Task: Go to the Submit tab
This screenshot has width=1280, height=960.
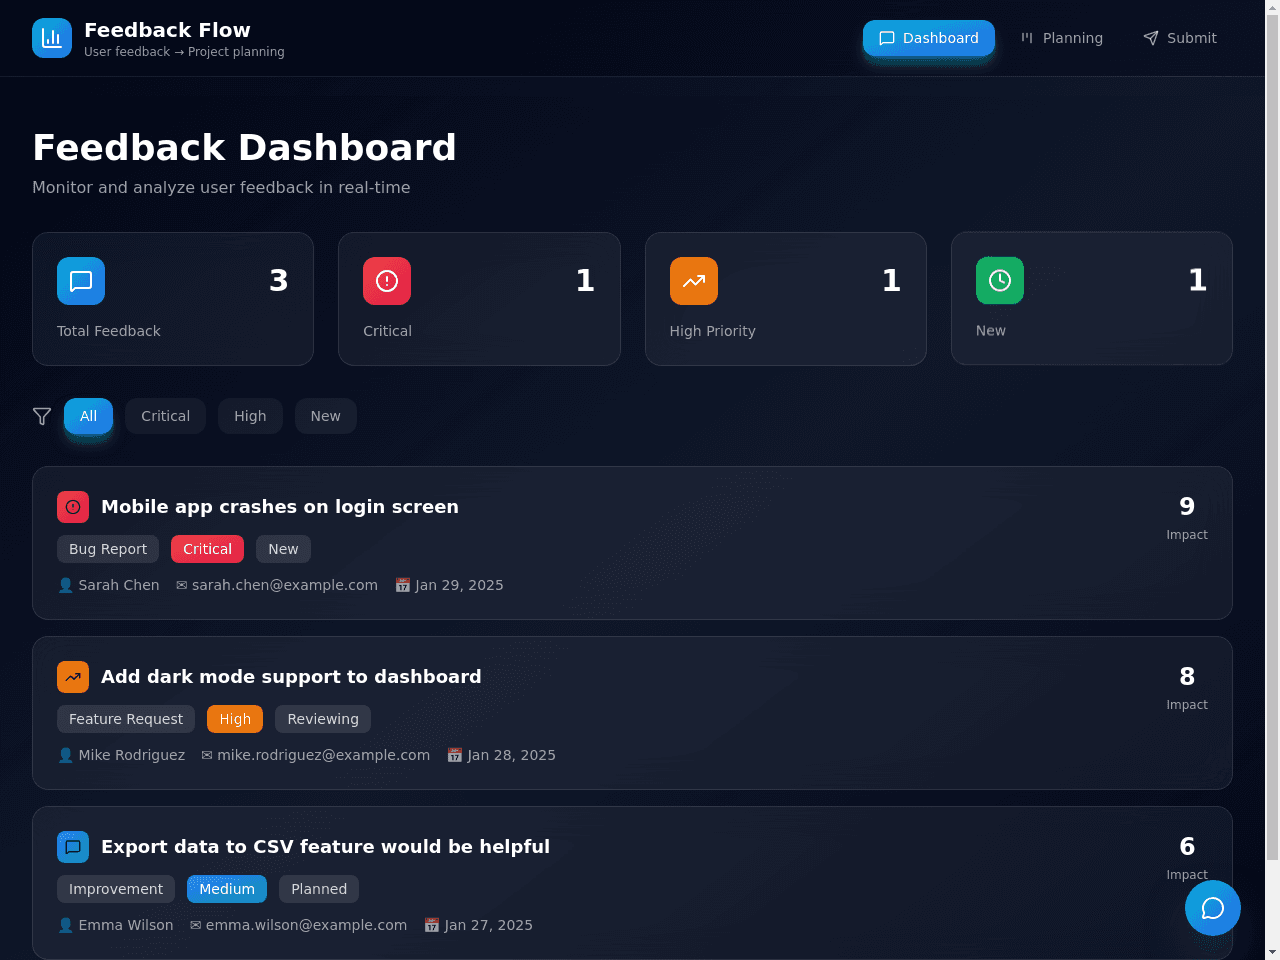Action: (x=1180, y=38)
